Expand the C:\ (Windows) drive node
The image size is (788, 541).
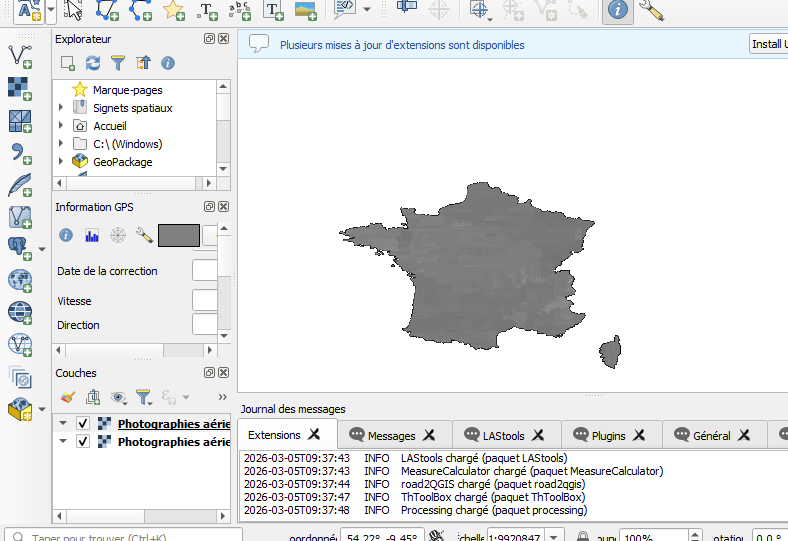[x=62, y=144]
